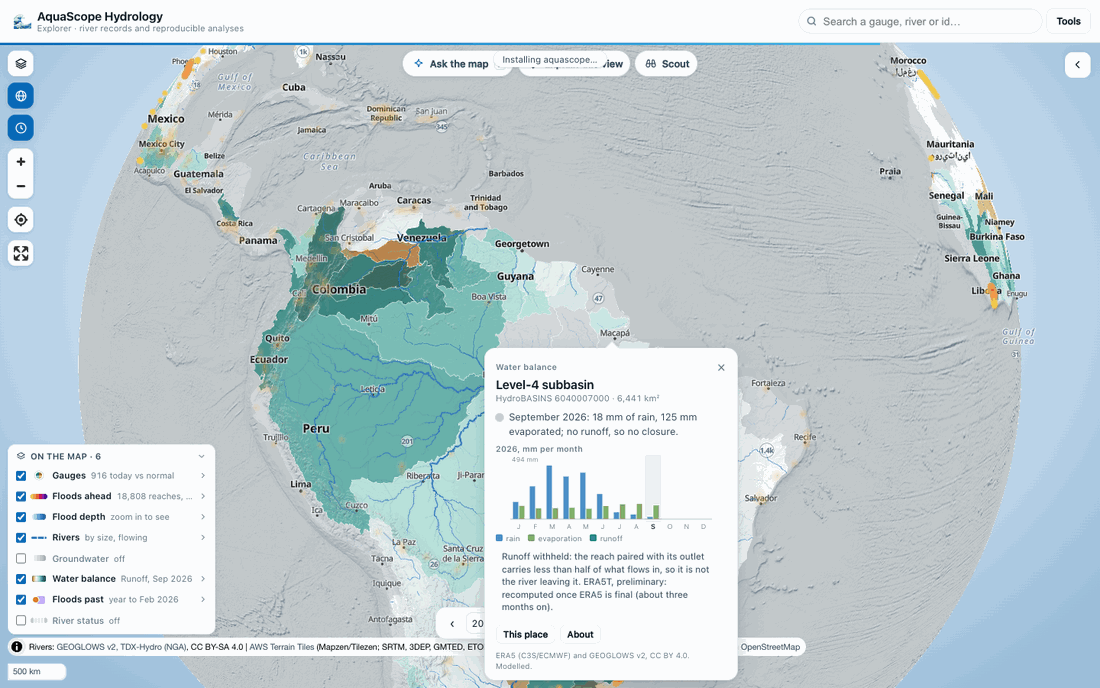This screenshot has width=1100, height=688.
Task: Click the binoculars icon on the Scout button
Action: tap(651, 64)
